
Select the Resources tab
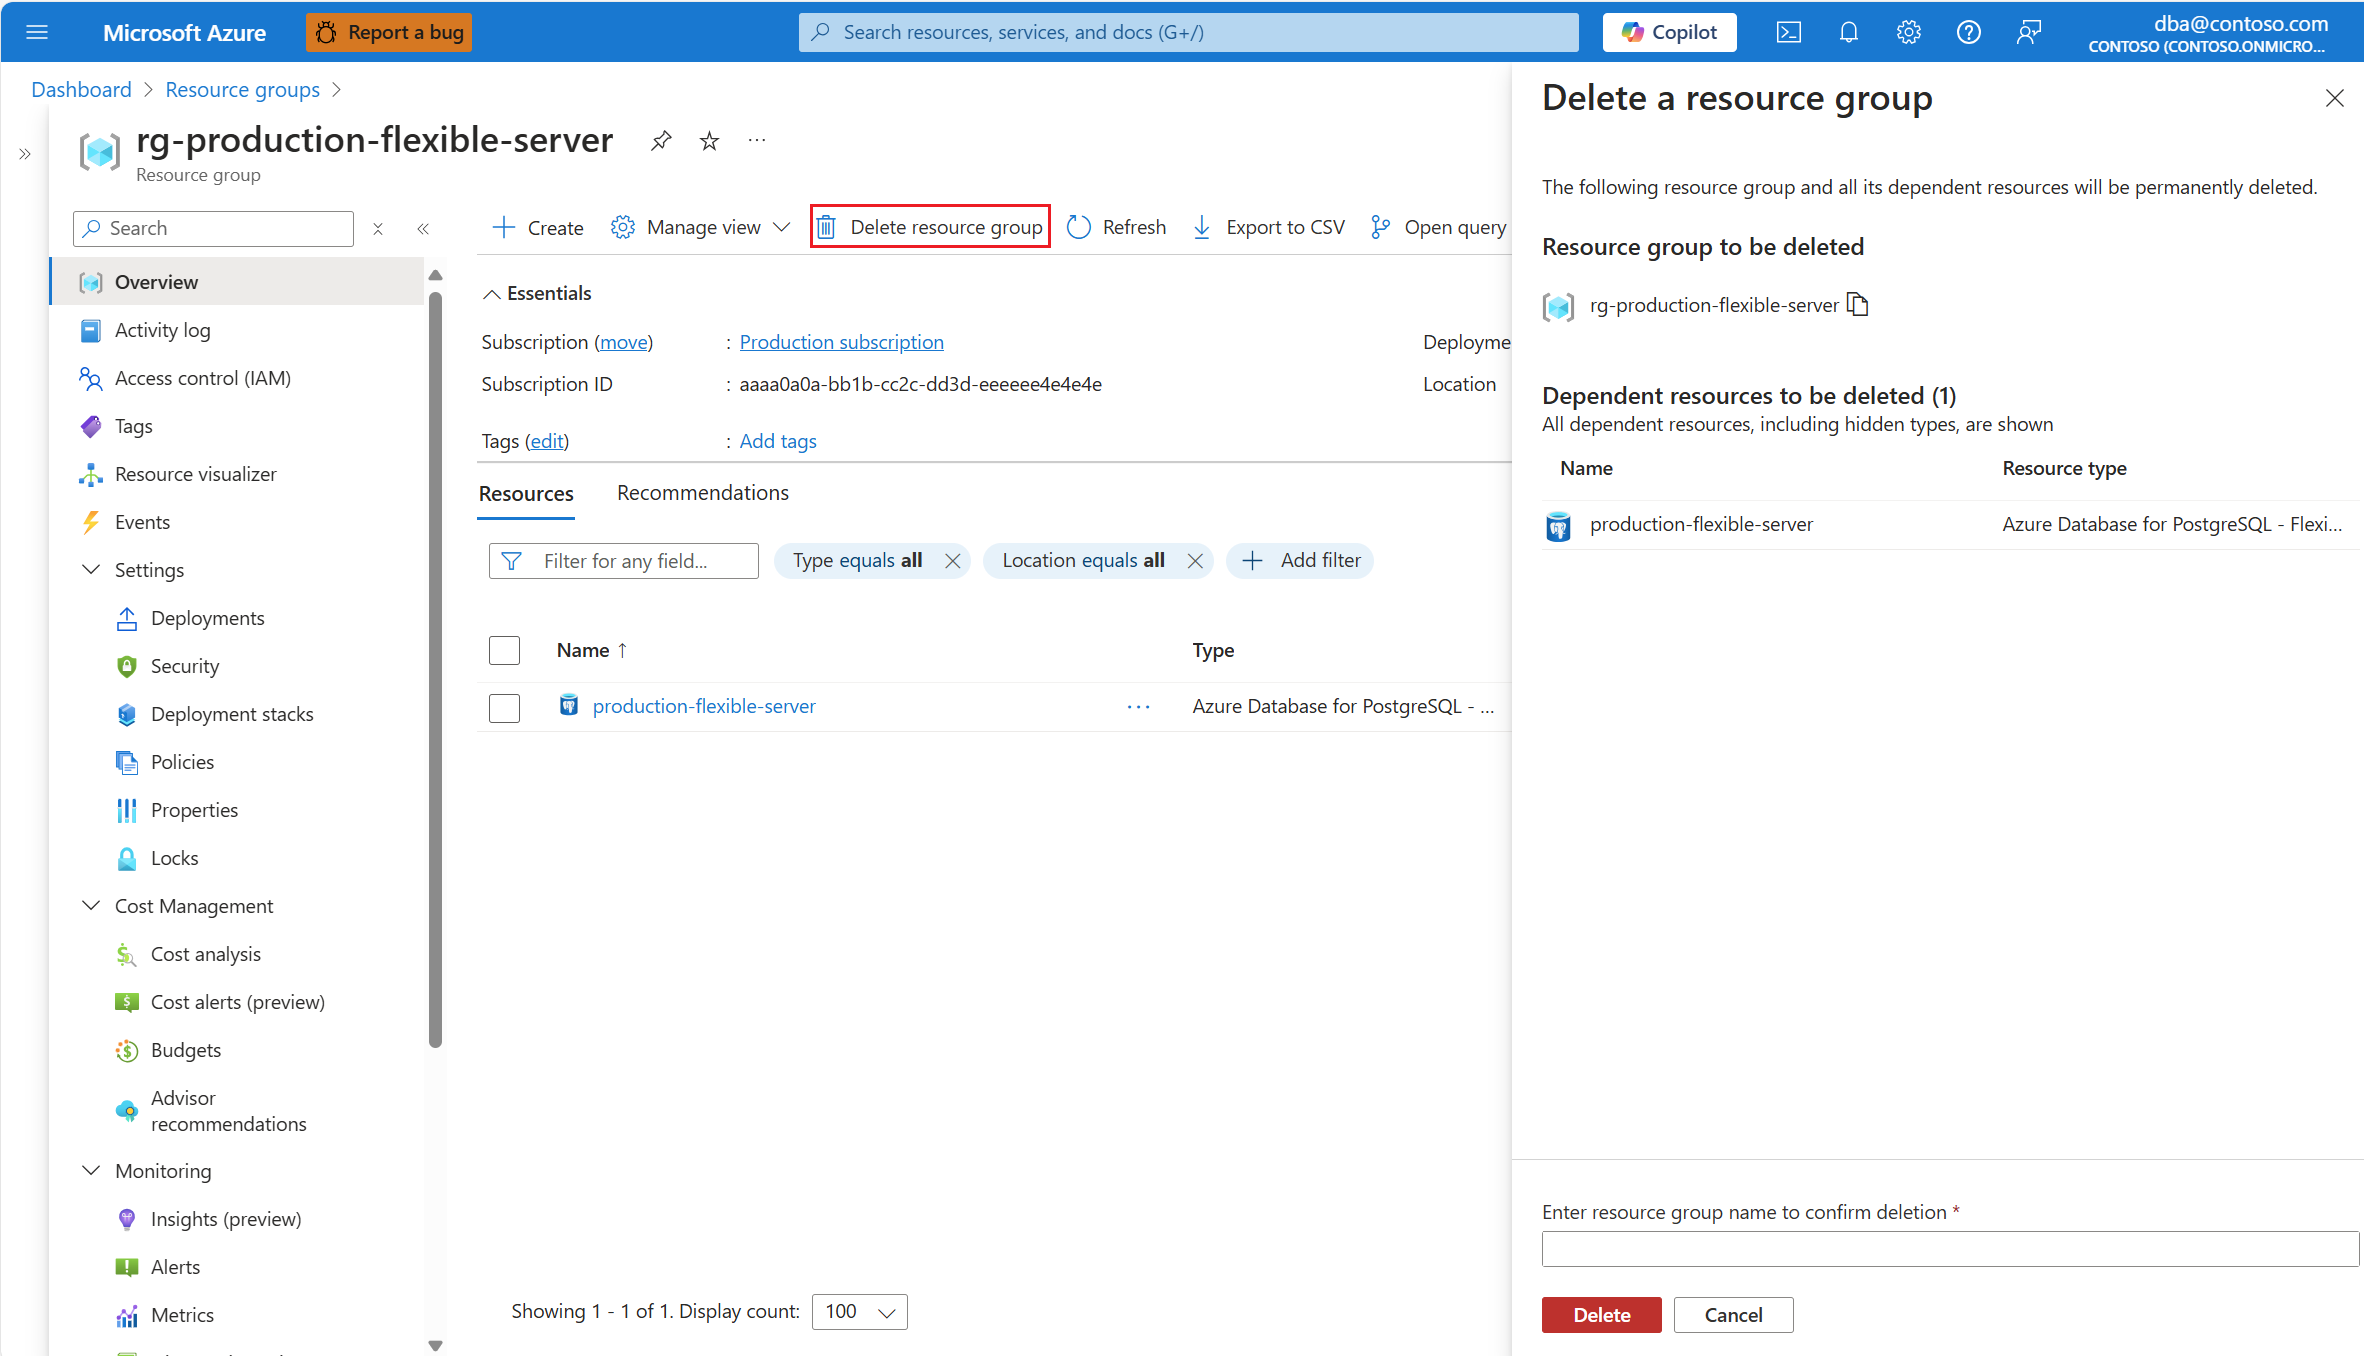(526, 494)
